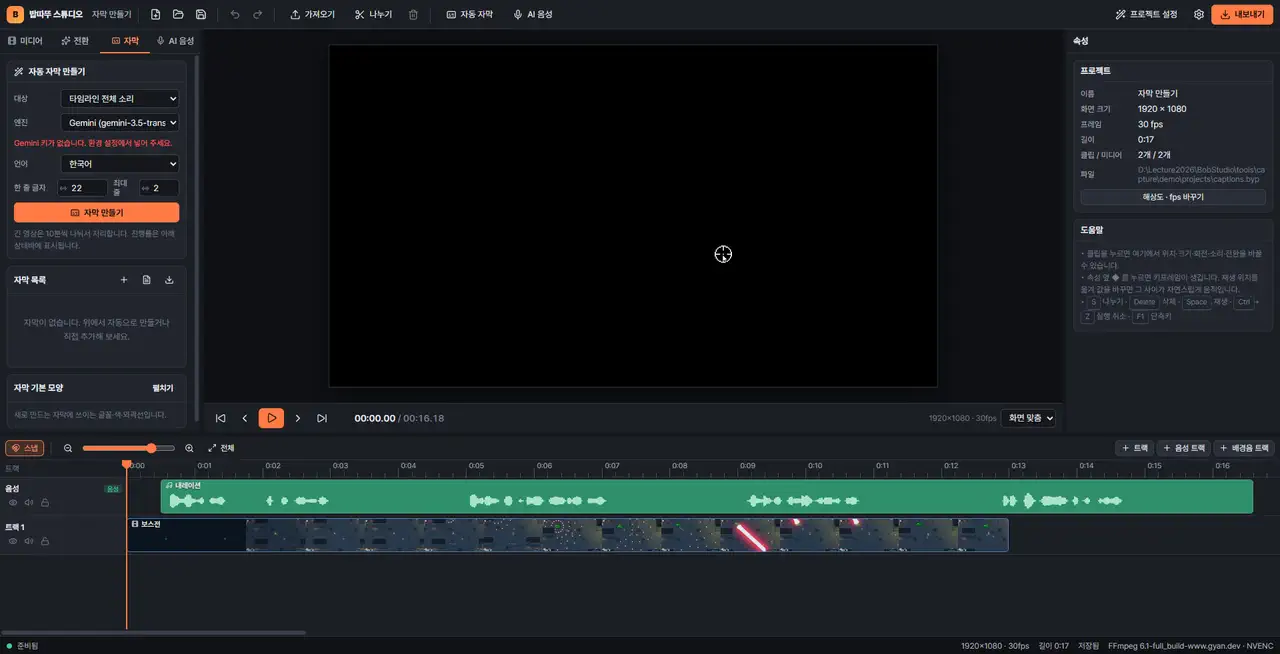Click the 한 줄 글자 number field
This screenshot has height=654, width=1280.
[x=83, y=188]
